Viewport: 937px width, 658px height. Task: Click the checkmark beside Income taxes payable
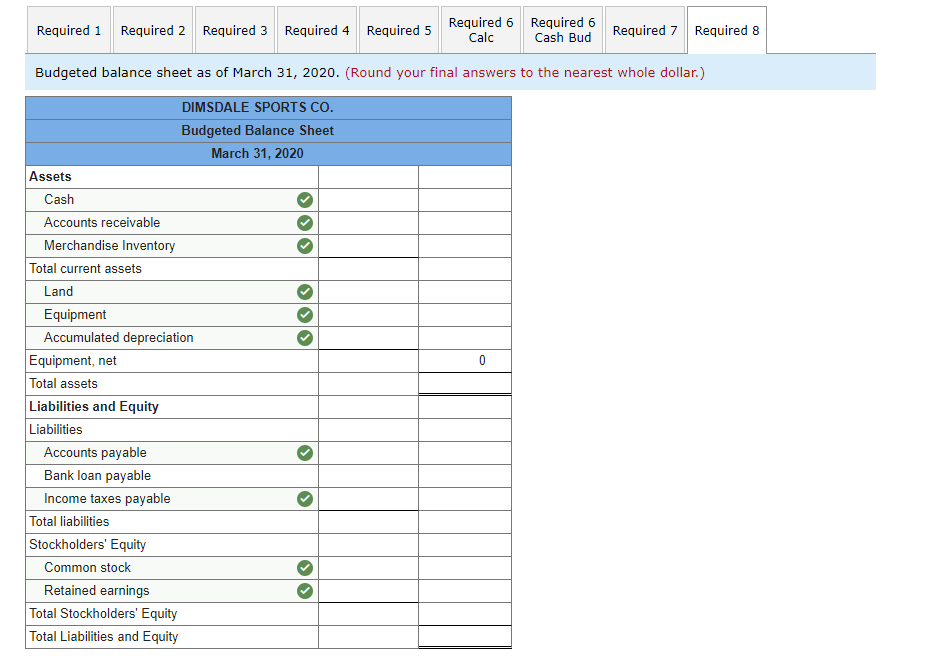pos(305,498)
